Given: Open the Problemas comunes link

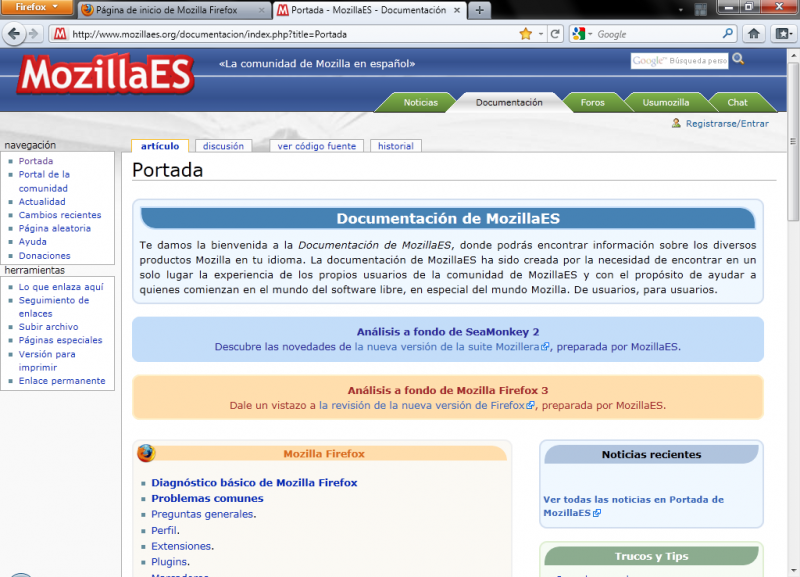Looking at the screenshot, I should point(207,498).
